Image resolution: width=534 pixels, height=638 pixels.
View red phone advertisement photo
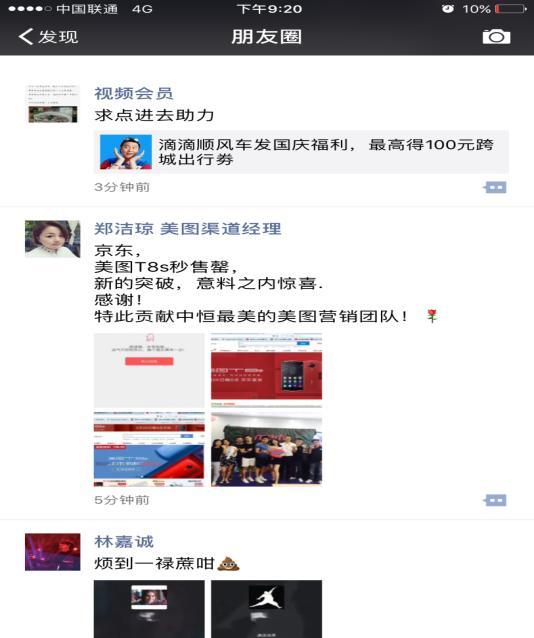[x=266, y=370]
